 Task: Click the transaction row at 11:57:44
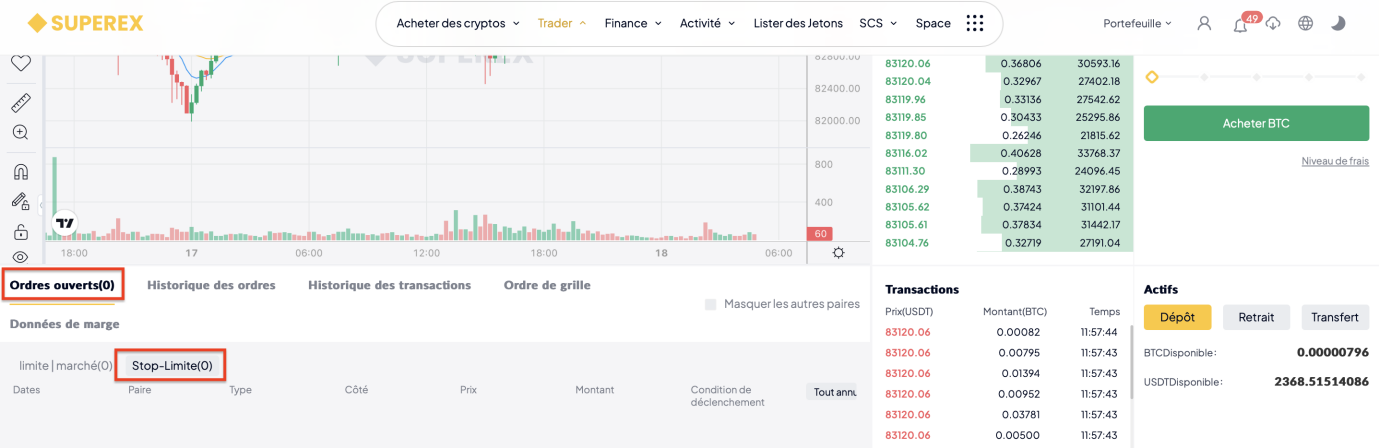coord(1002,332)
